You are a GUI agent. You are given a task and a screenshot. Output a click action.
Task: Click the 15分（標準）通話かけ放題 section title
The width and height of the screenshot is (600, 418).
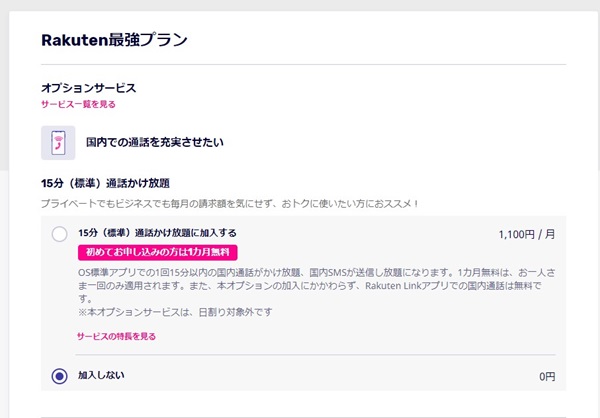coord(105,183)
